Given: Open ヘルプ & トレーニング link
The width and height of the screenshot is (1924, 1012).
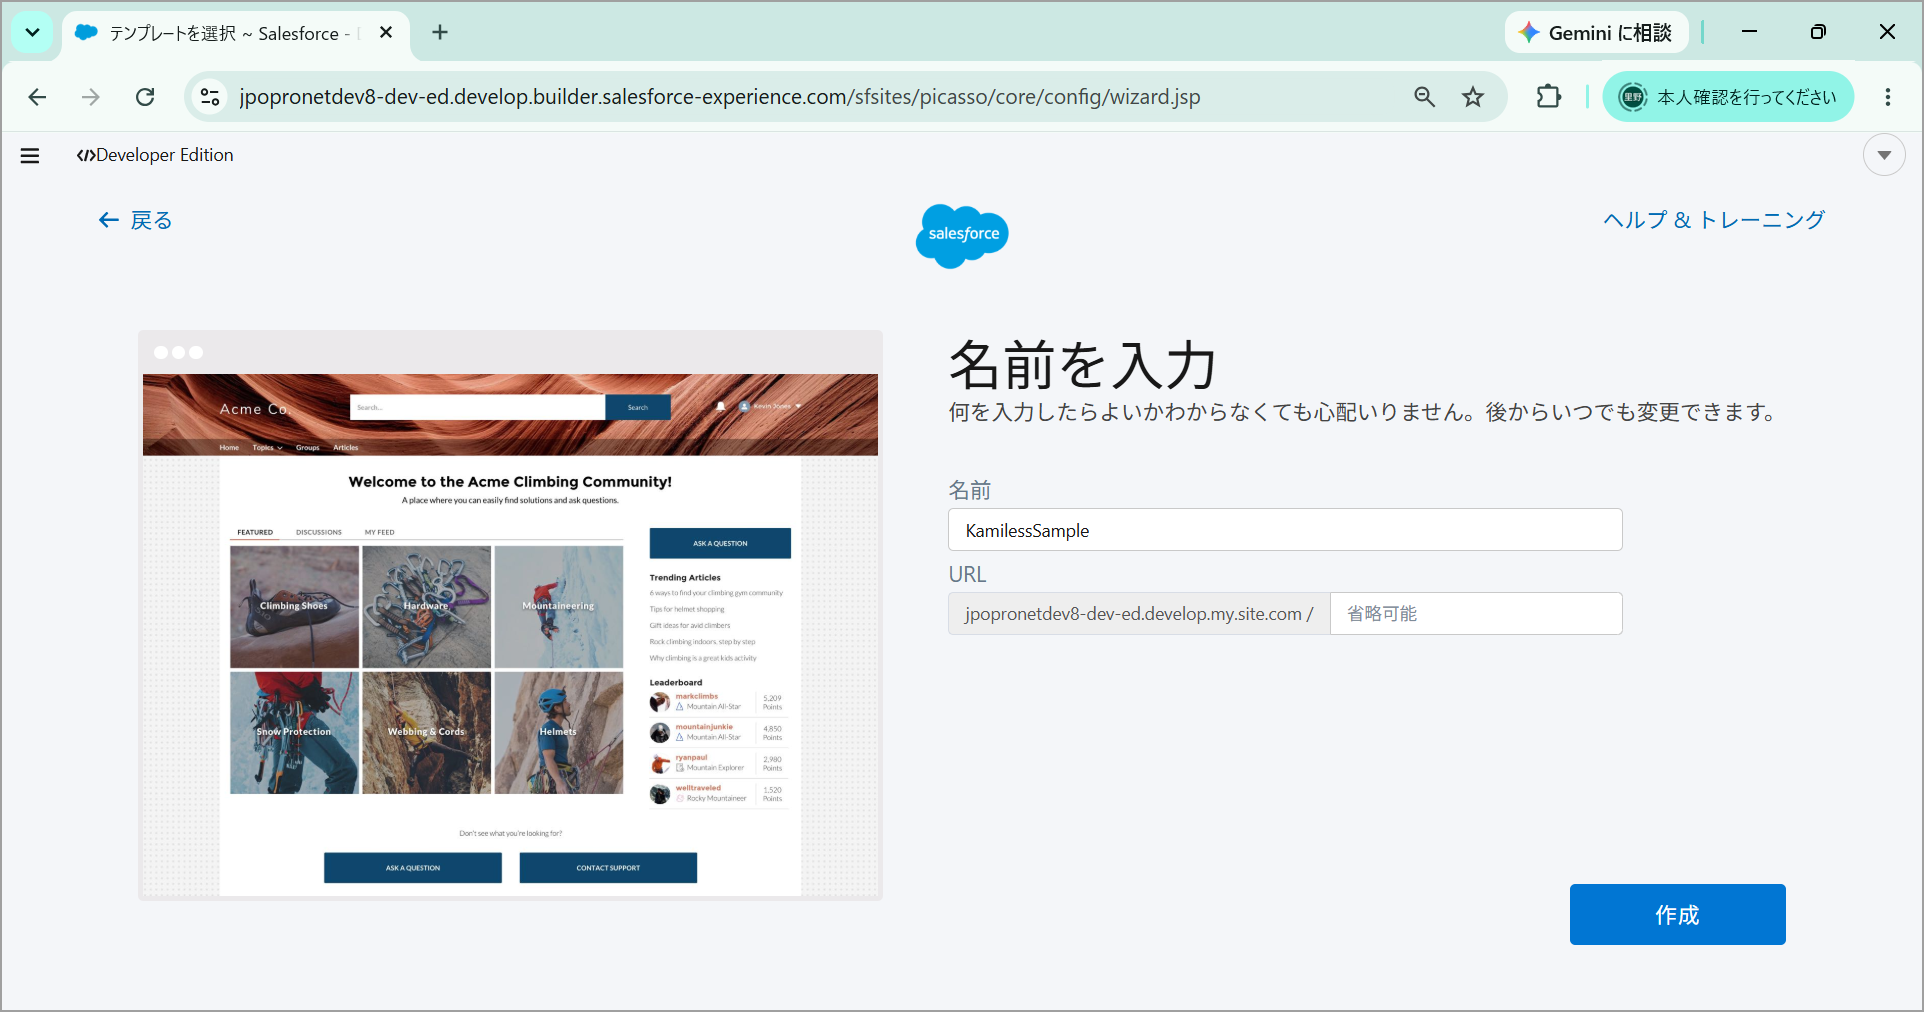Looking at the screenshot, I should tap(1714, 220).
